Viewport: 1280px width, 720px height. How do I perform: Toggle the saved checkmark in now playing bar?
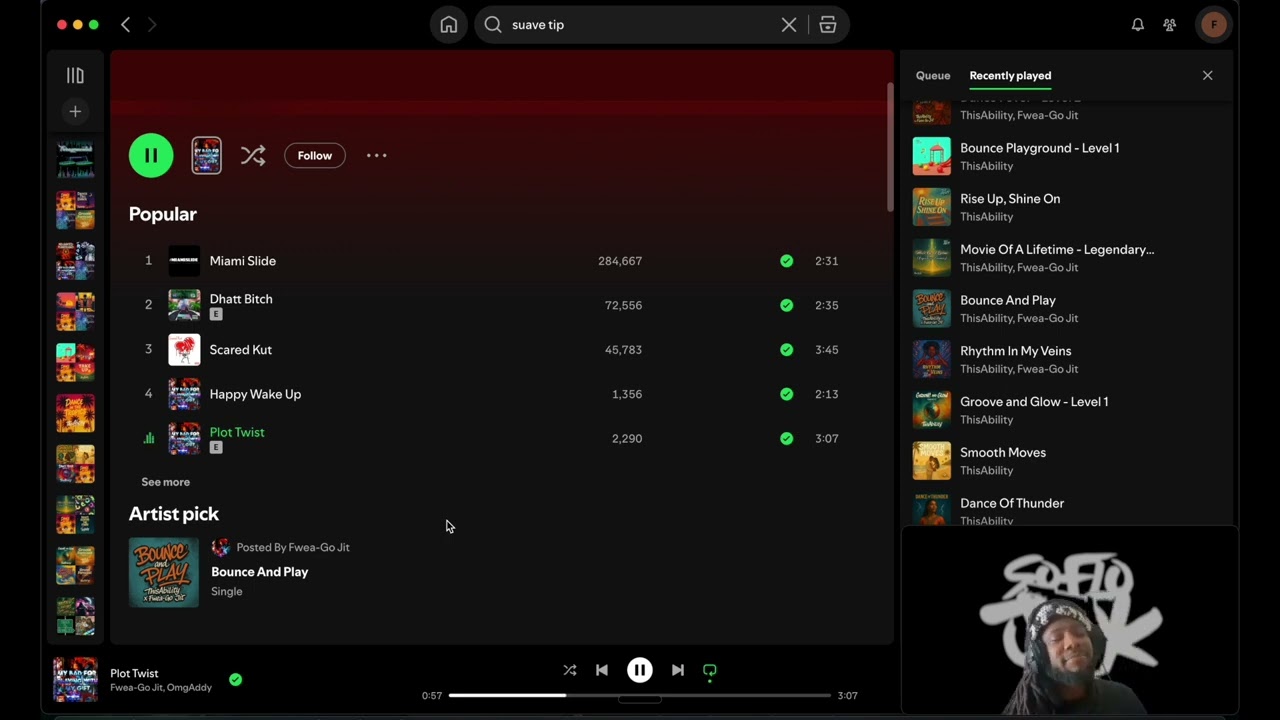(x=235, y=680)
